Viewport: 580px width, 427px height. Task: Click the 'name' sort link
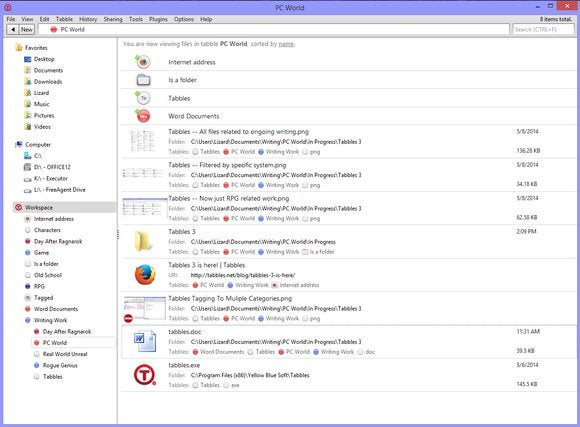click(286, 44)
